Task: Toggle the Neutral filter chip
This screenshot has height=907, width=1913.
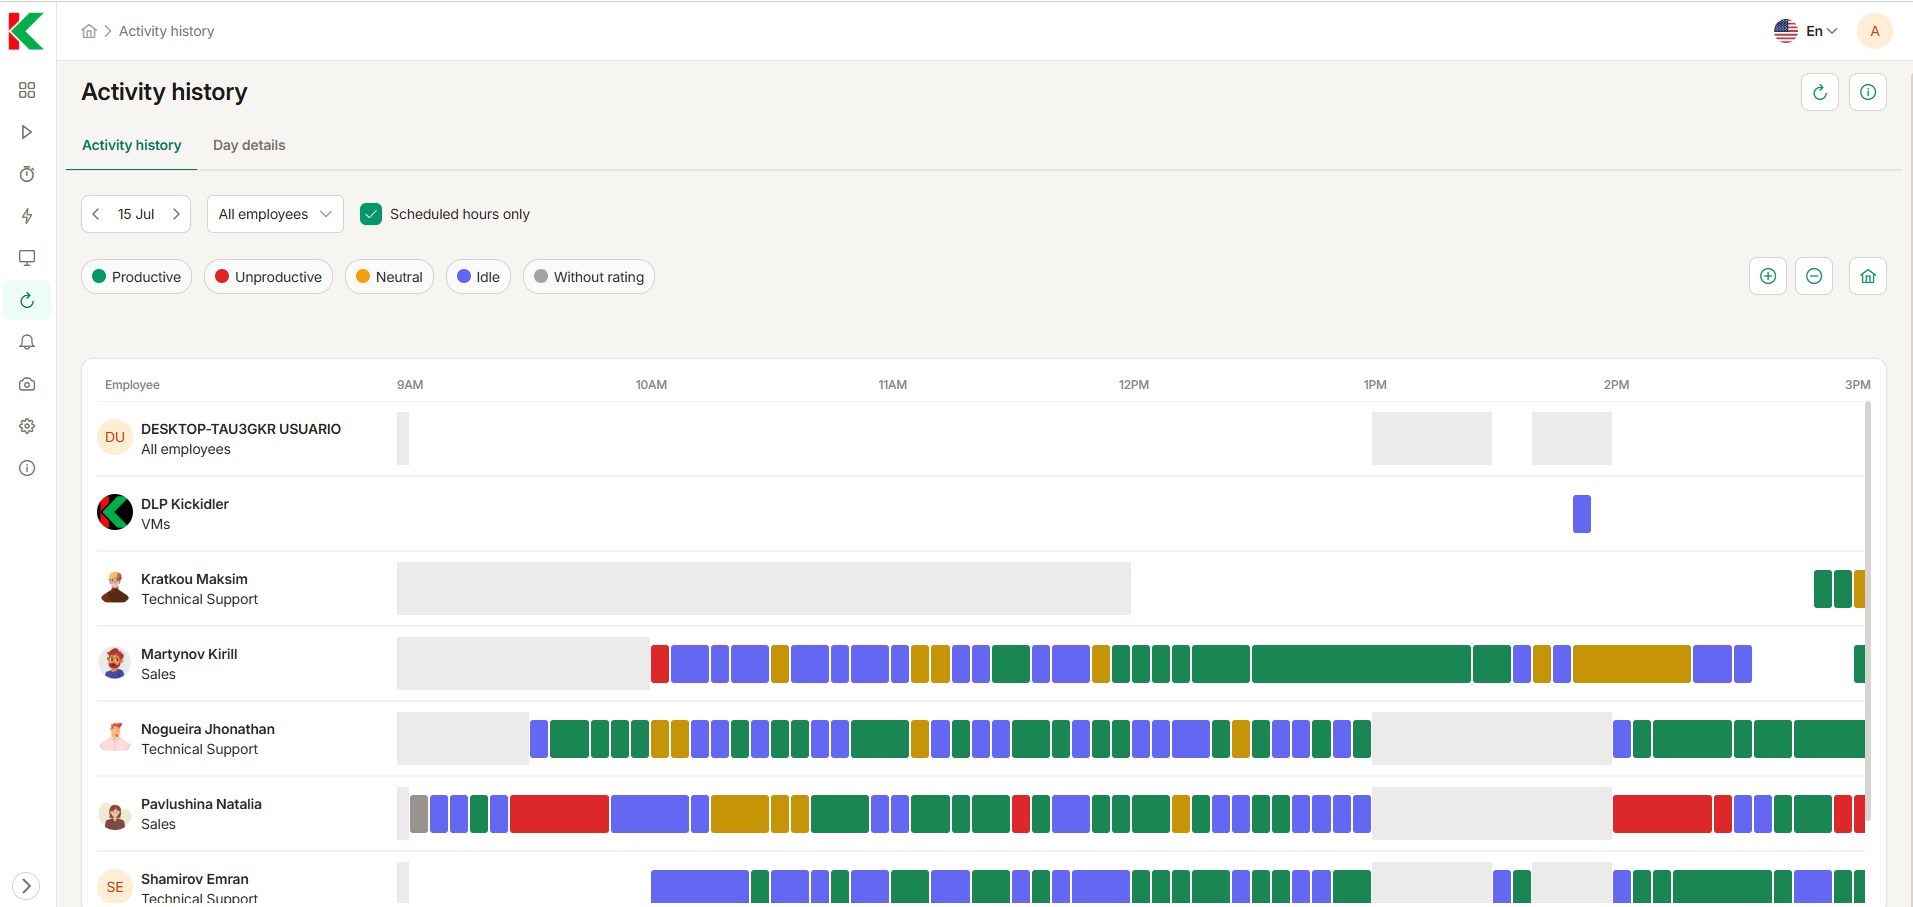Action: tap(389, 277)
